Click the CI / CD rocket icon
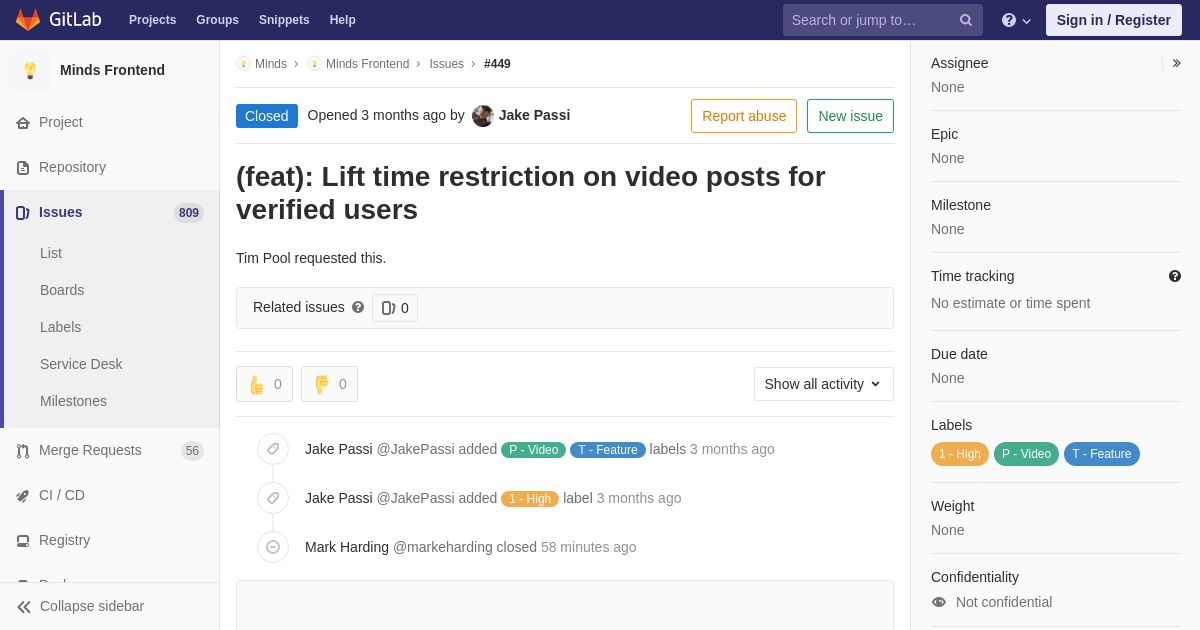 [23, 496]
